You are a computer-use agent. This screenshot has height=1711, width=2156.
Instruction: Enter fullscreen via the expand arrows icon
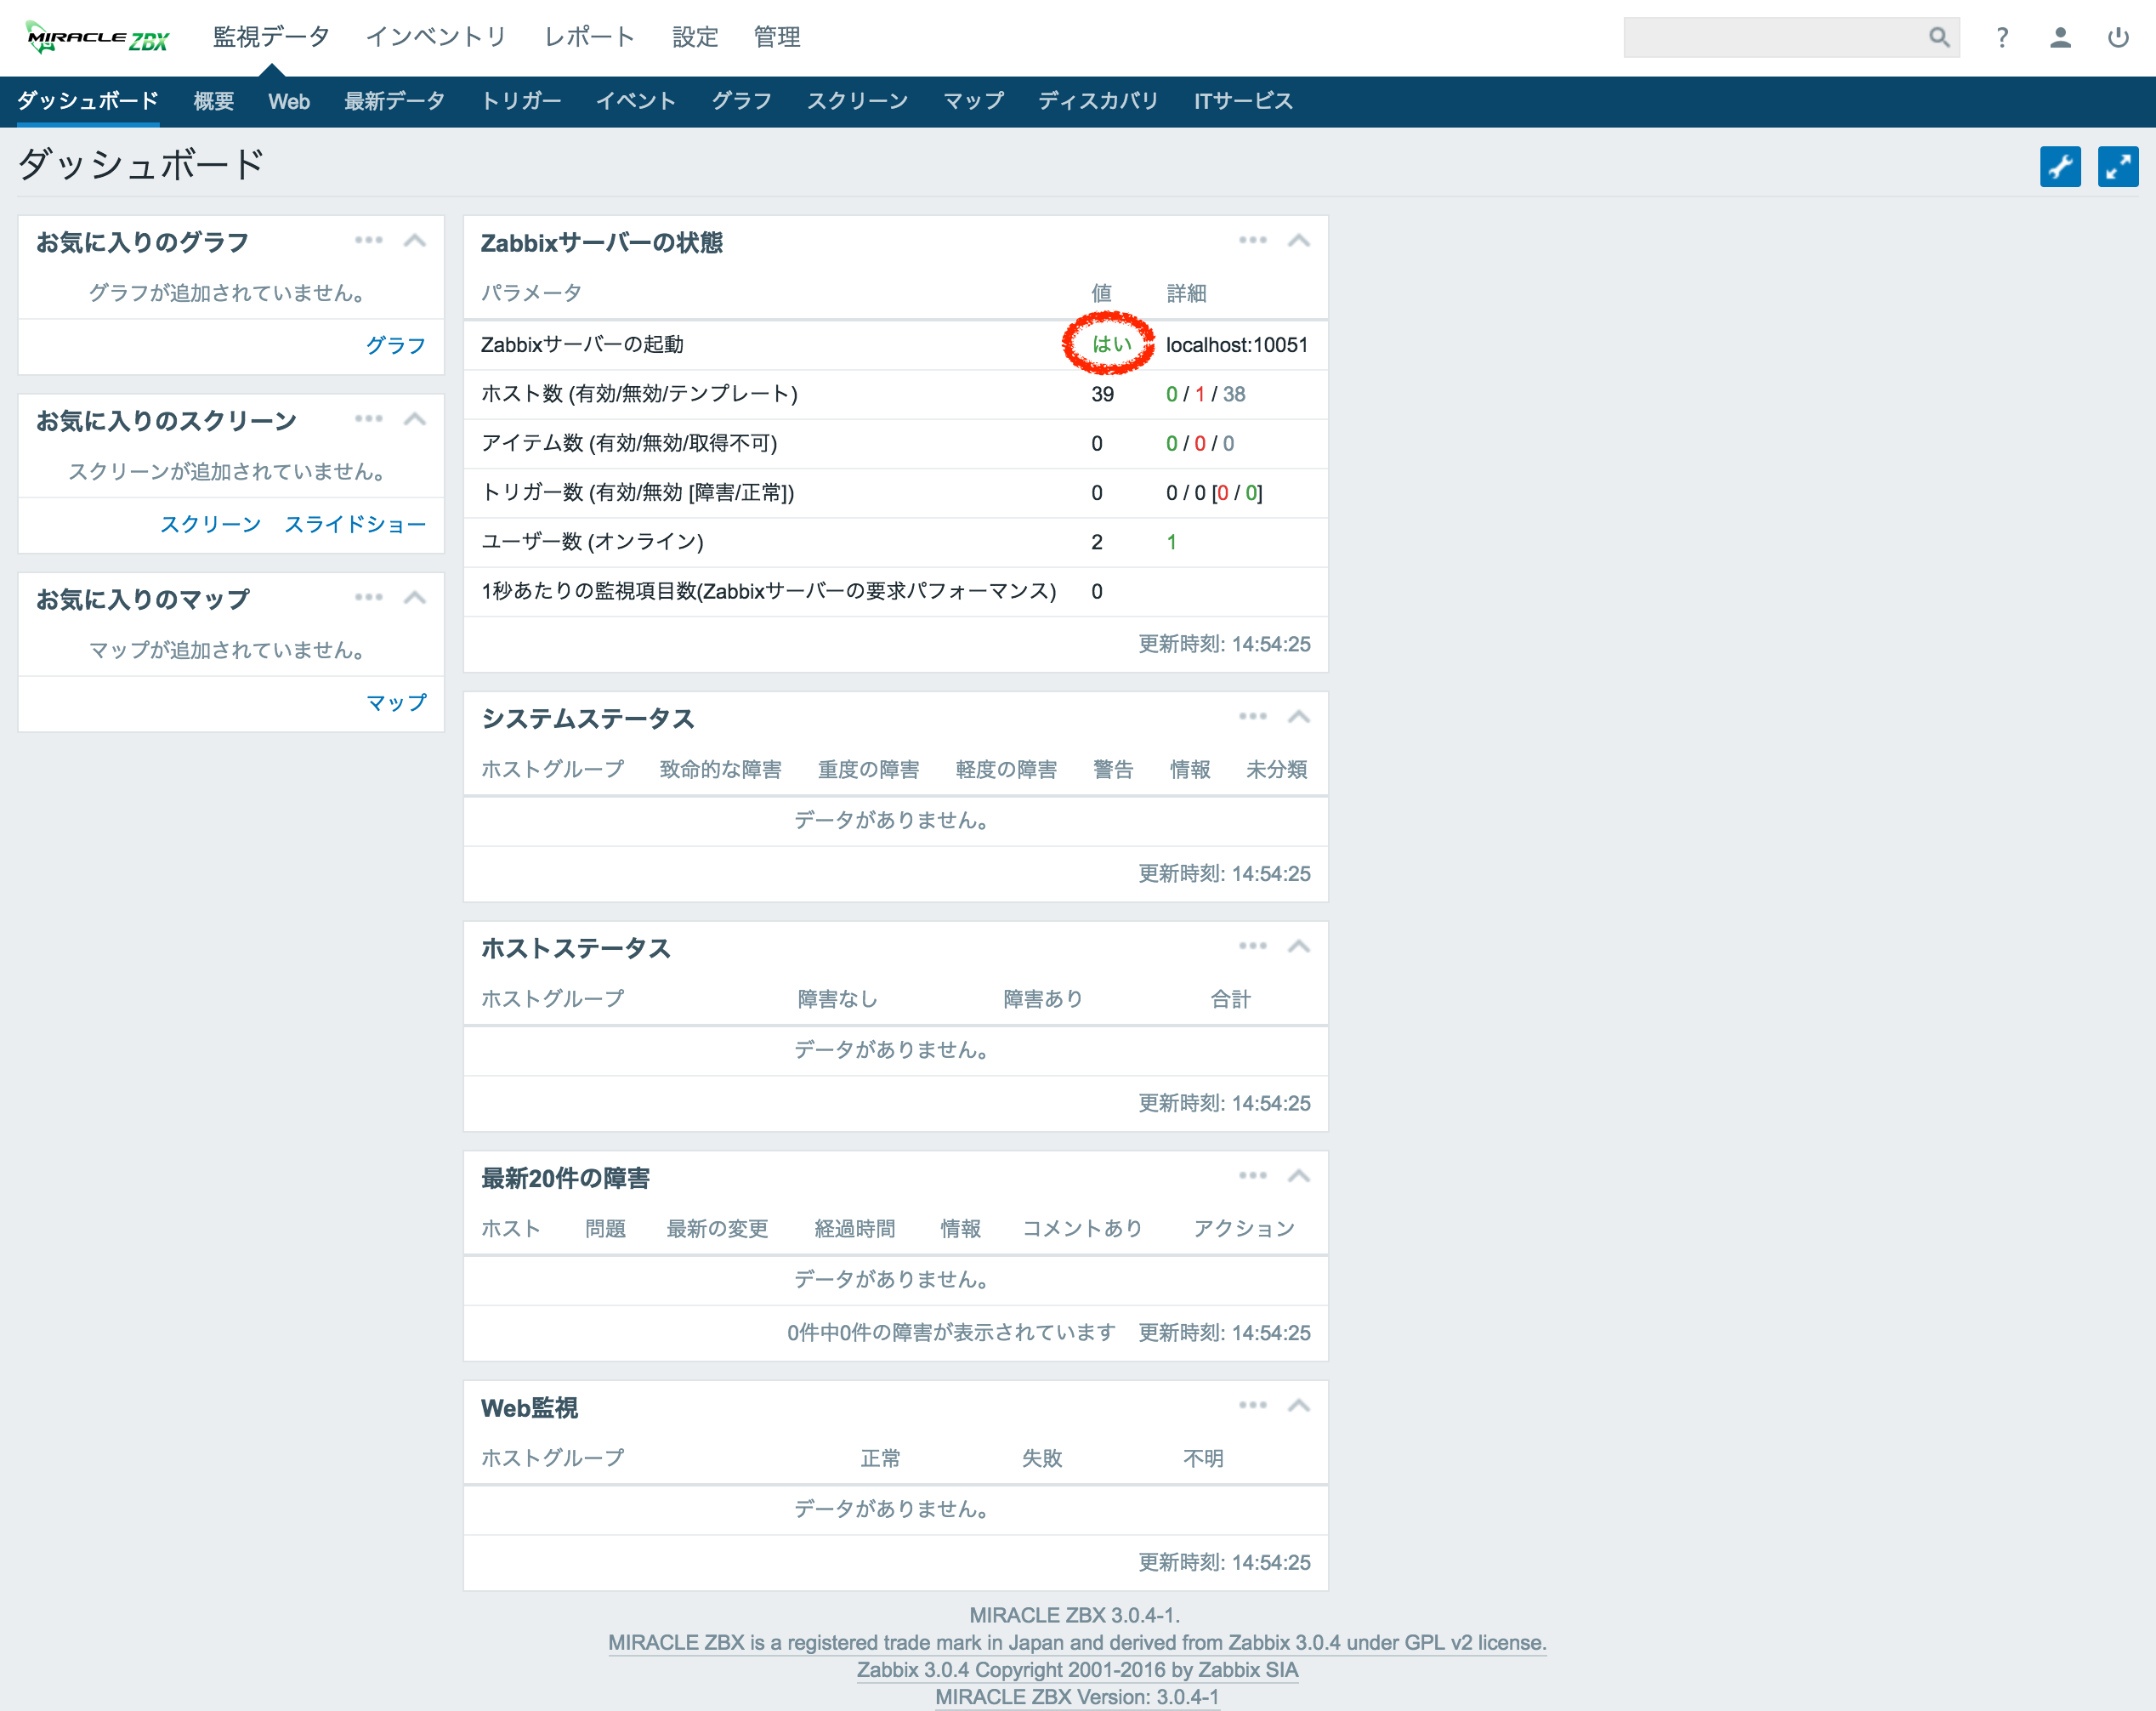pos(2118,166)
